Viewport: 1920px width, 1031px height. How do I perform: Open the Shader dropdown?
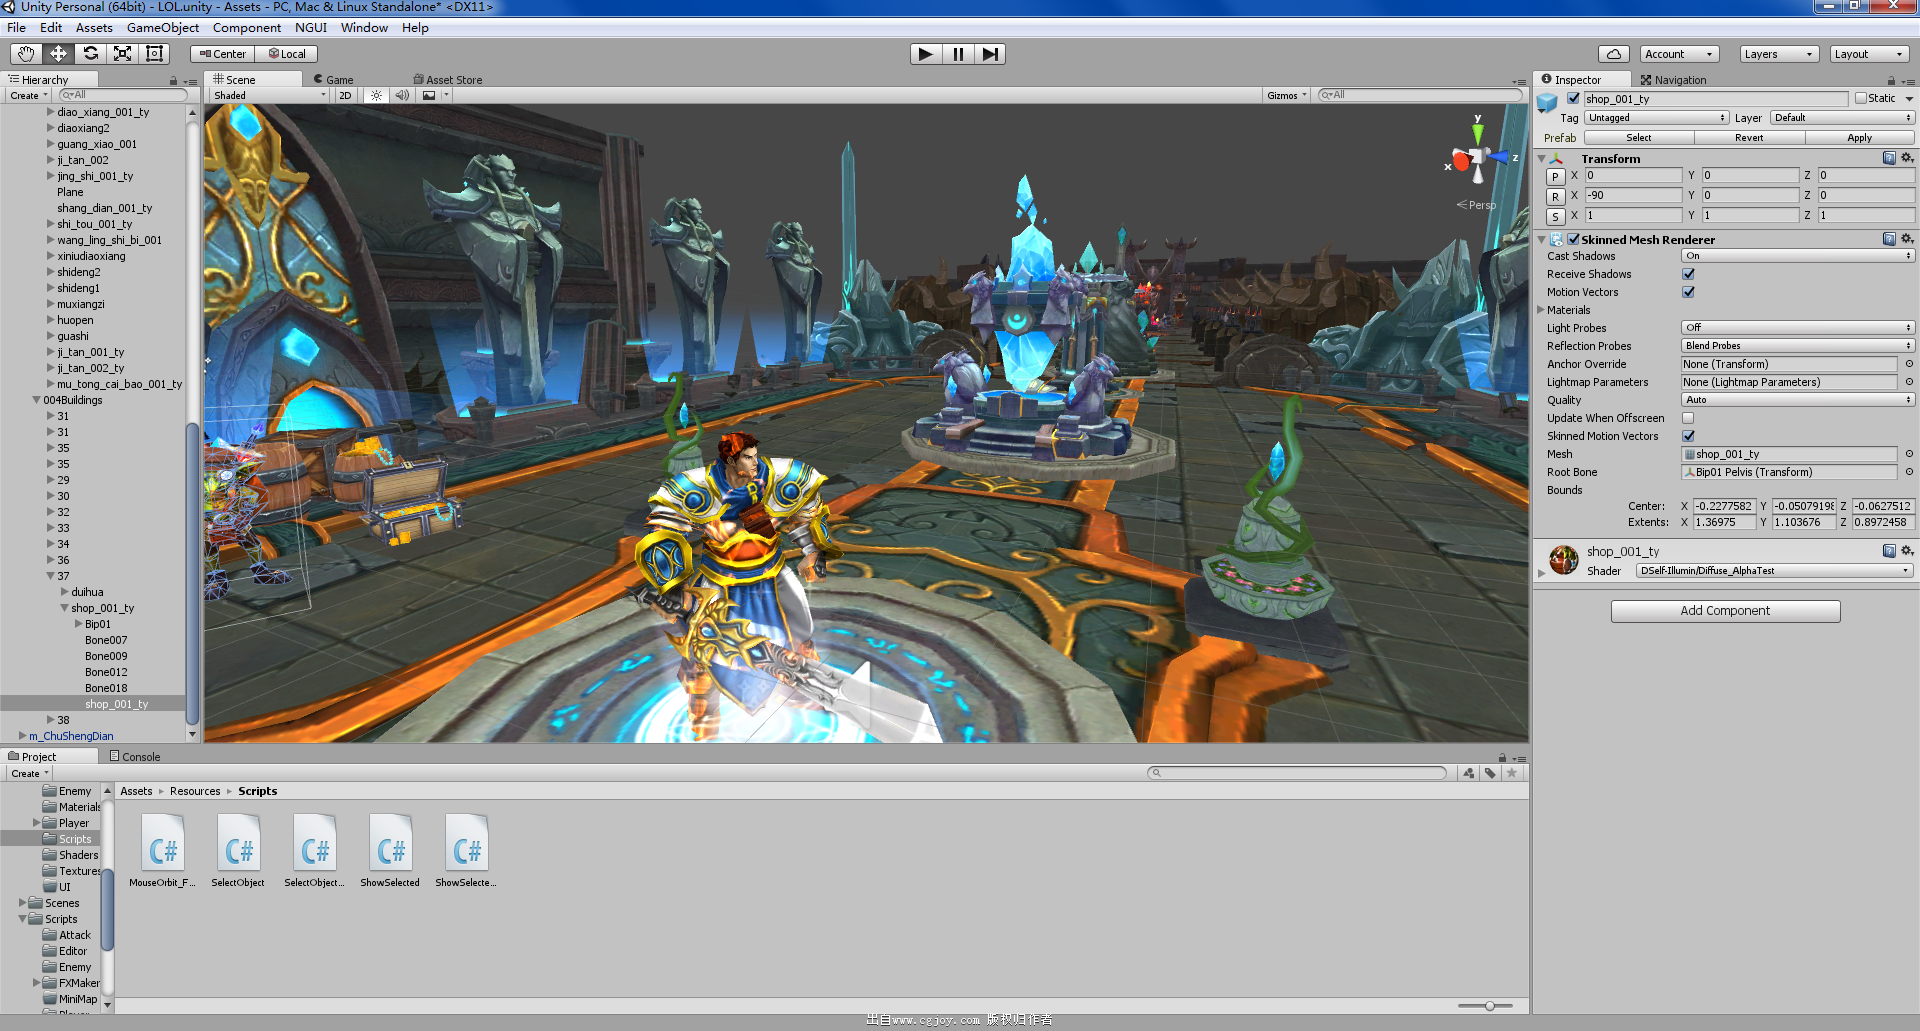click(x=1774, y=571)
